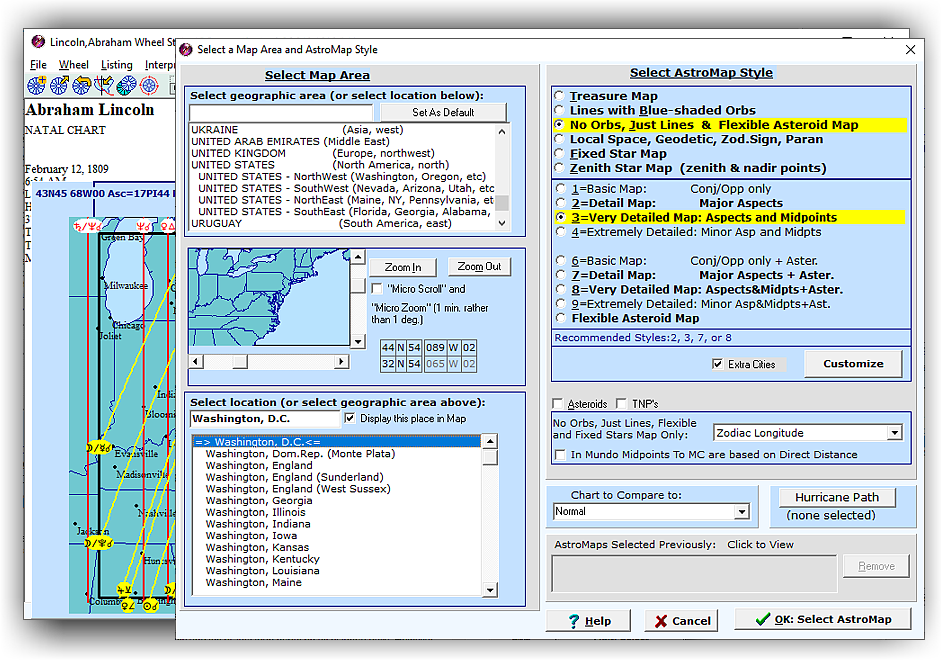Click the wheel with diagonal arrow icon
The width and height of the screenshot is (941, 660).
(59, 86)
